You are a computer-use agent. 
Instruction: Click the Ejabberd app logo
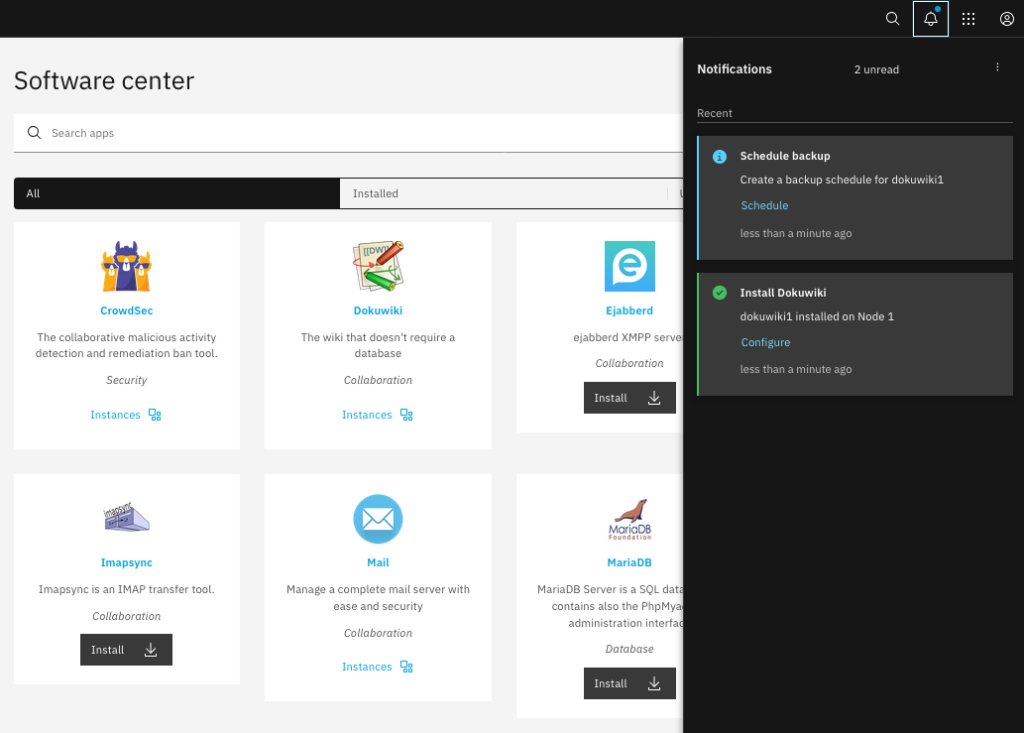tap(630, 266)
